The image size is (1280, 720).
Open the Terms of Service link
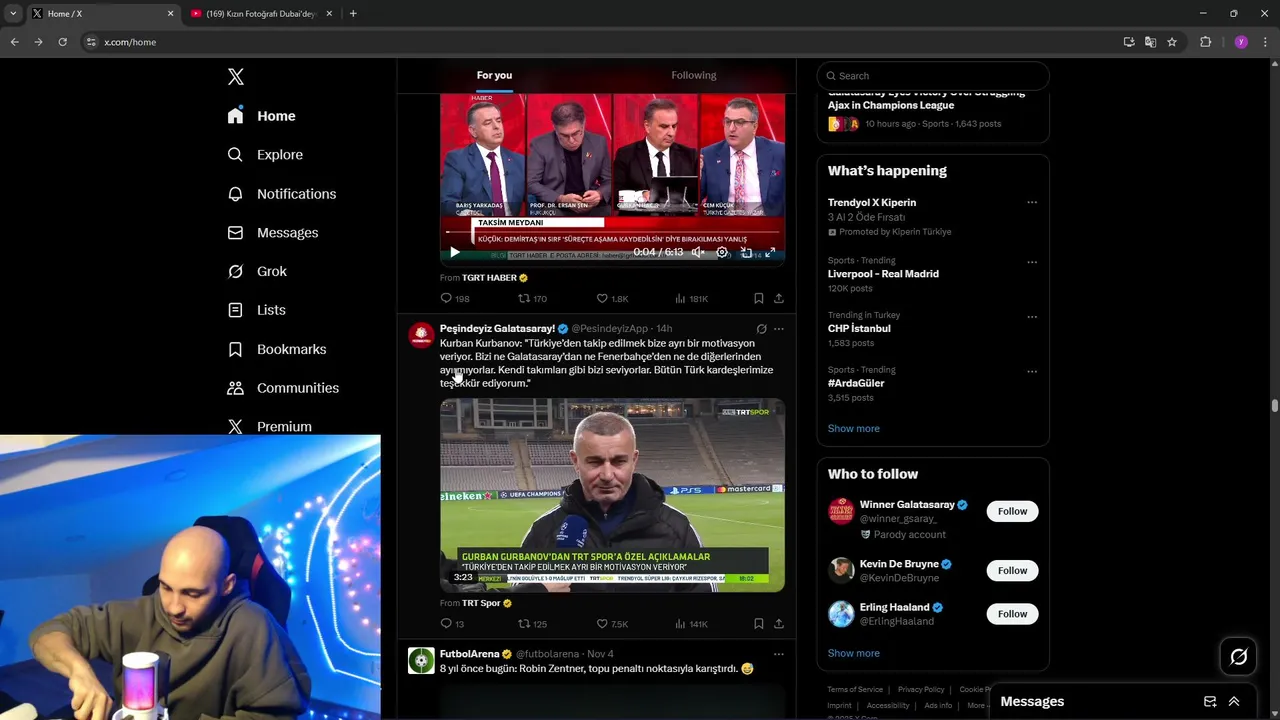pos(855,690)
